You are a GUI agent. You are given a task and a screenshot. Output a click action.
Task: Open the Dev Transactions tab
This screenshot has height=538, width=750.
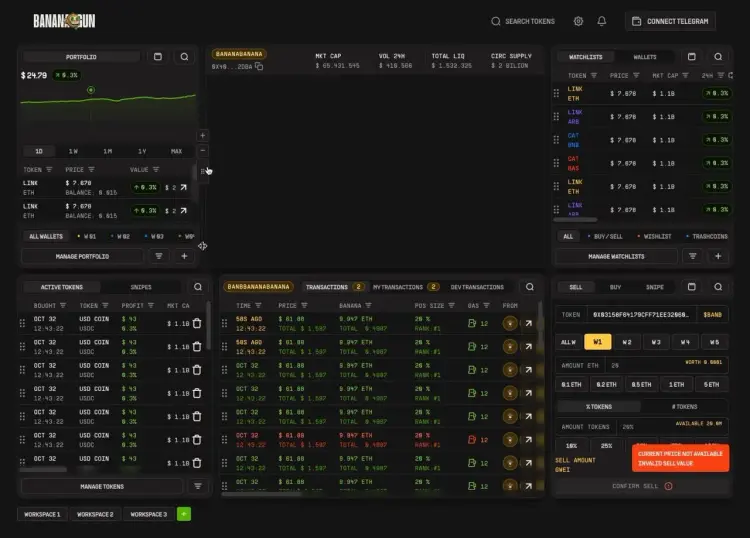pyautogui.click(x=477, y=287)
